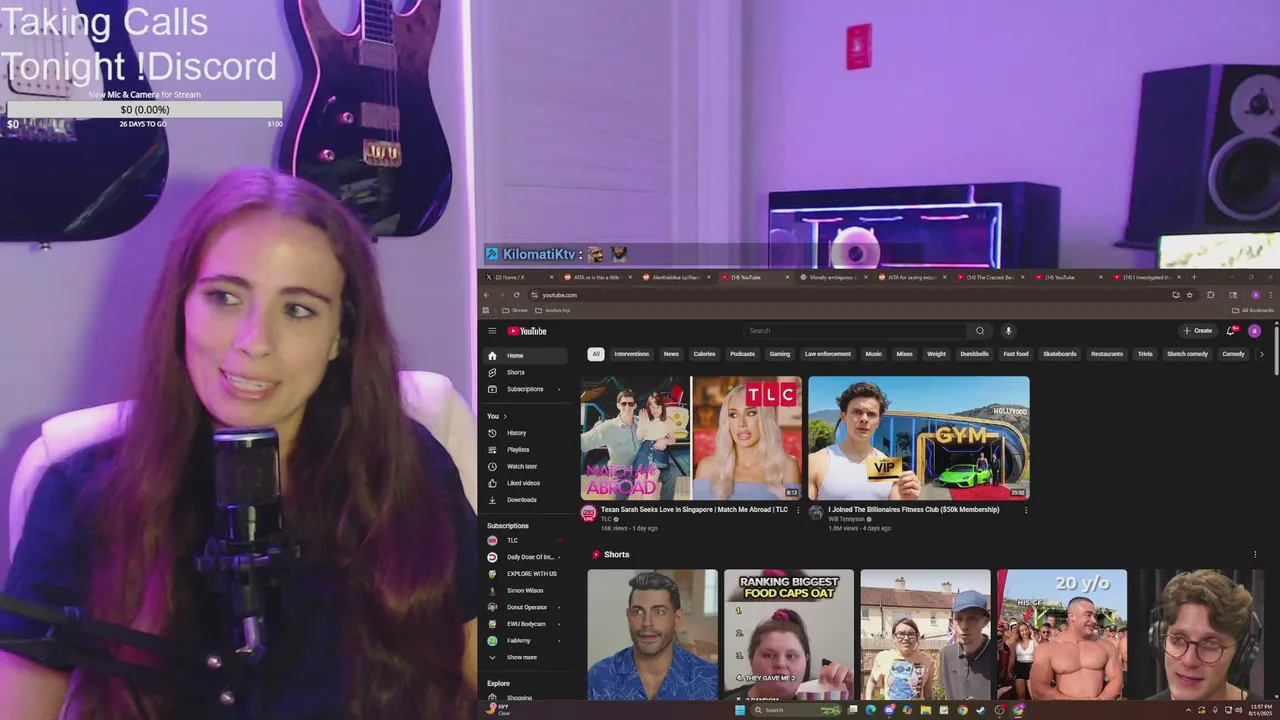Select the Dumbbells filter chip
This screenshot has height=720, width=1280.
[974, 354]
